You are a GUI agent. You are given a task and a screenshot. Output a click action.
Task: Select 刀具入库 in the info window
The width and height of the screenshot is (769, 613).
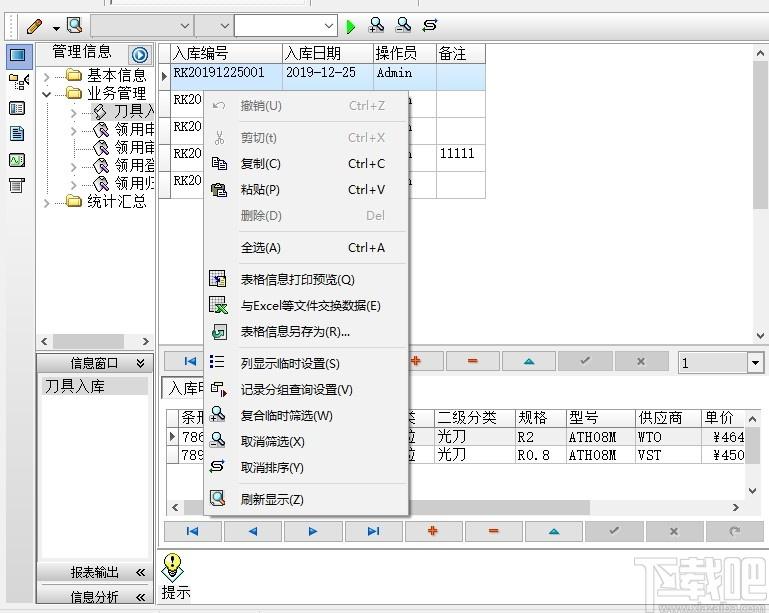(94, 386)
